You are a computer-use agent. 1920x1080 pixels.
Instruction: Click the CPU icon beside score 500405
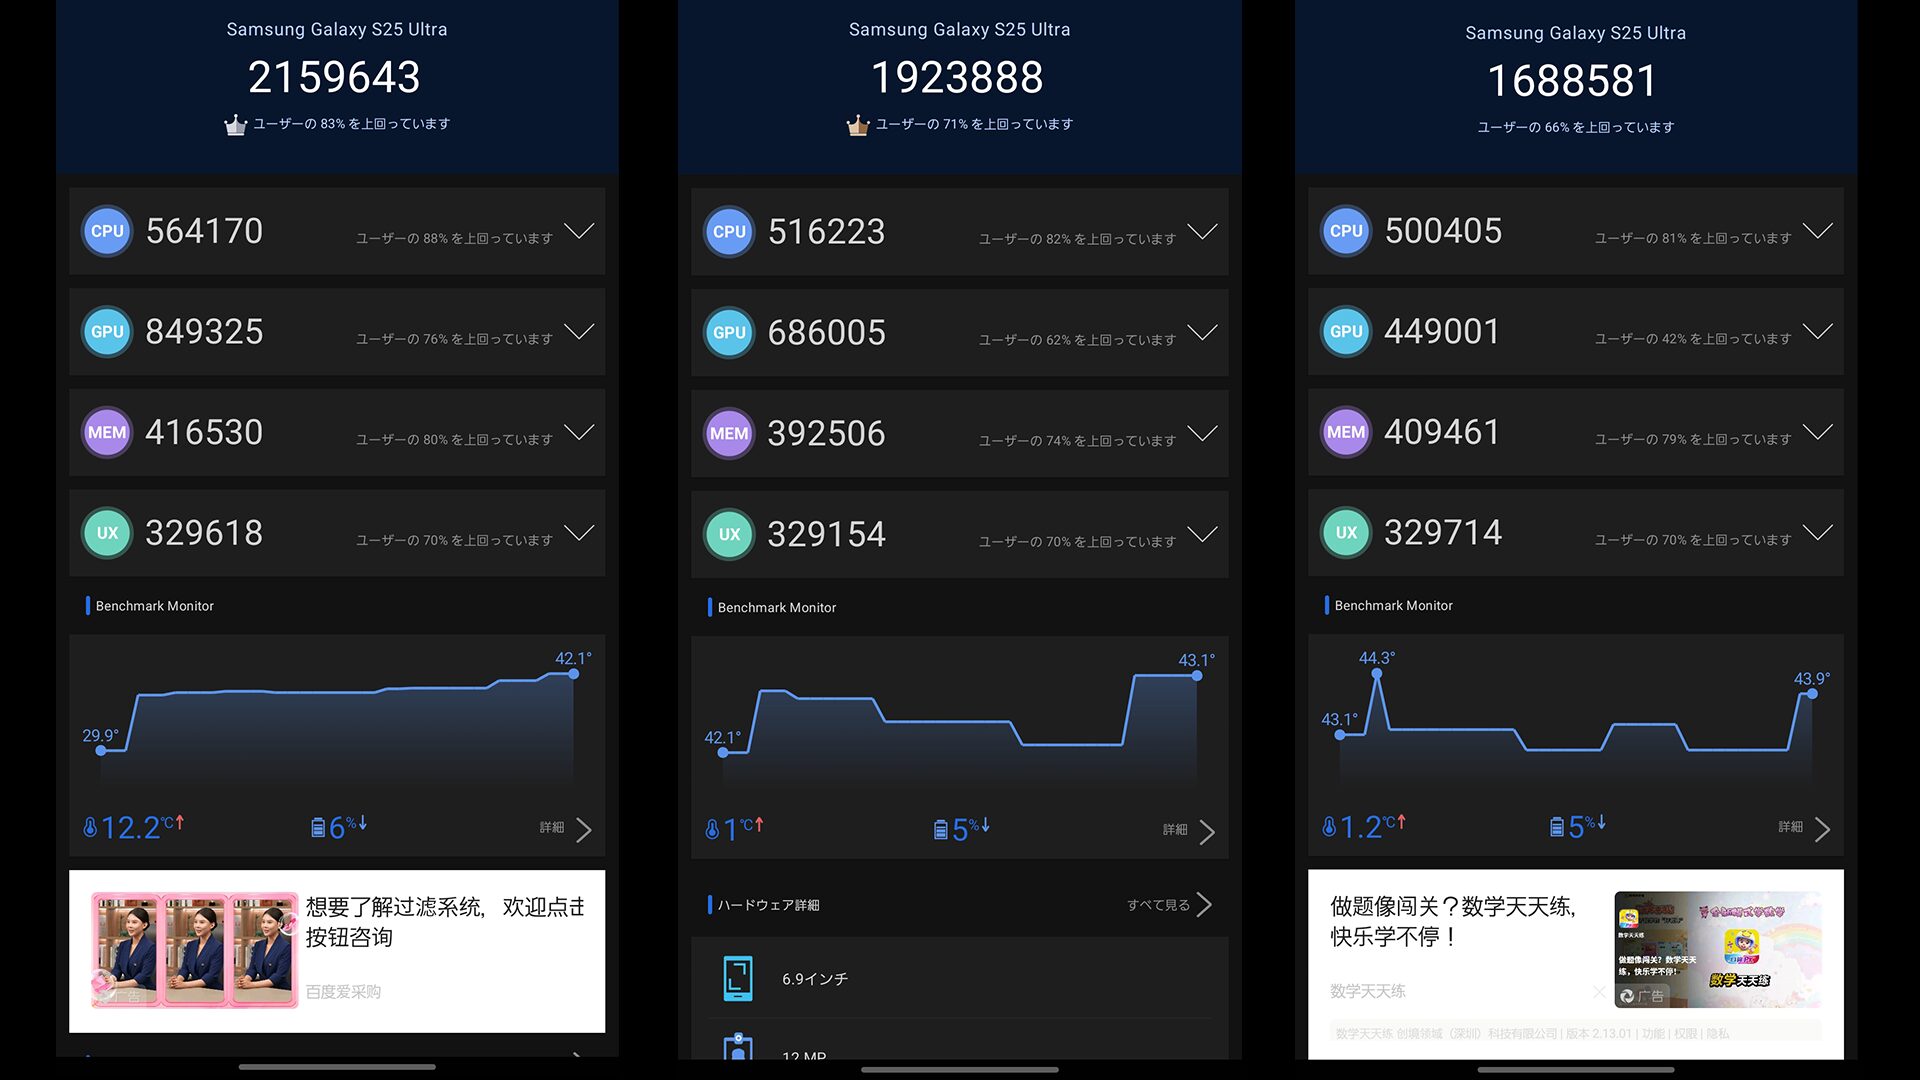click(1346, 231)
